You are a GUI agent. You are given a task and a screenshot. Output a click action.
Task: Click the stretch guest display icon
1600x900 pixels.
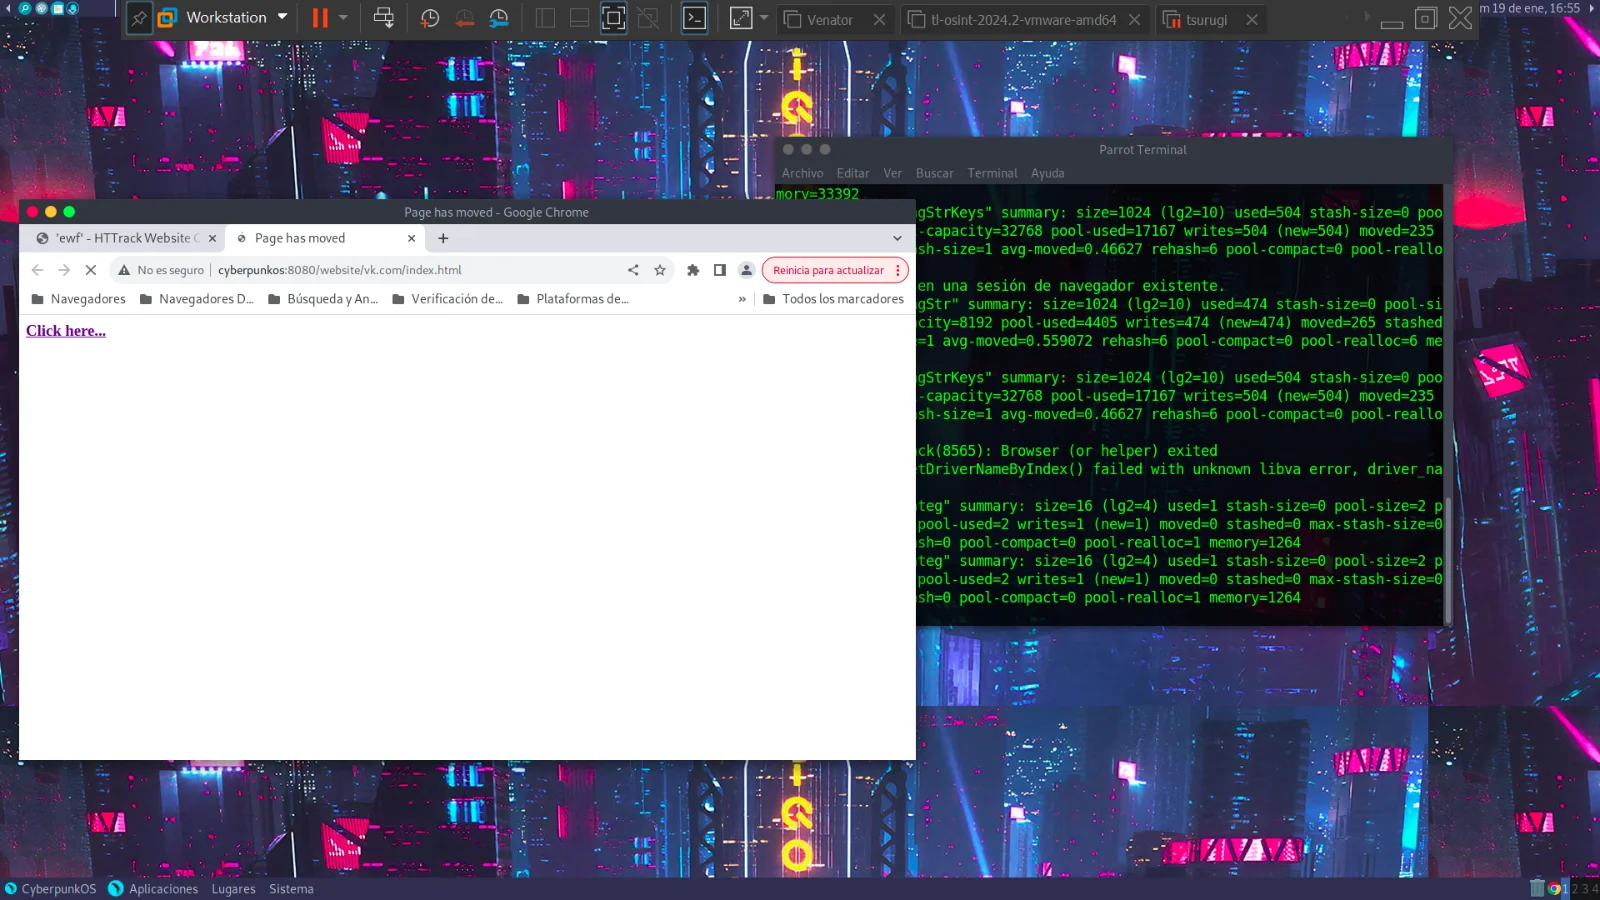click(x=741, y=18)
